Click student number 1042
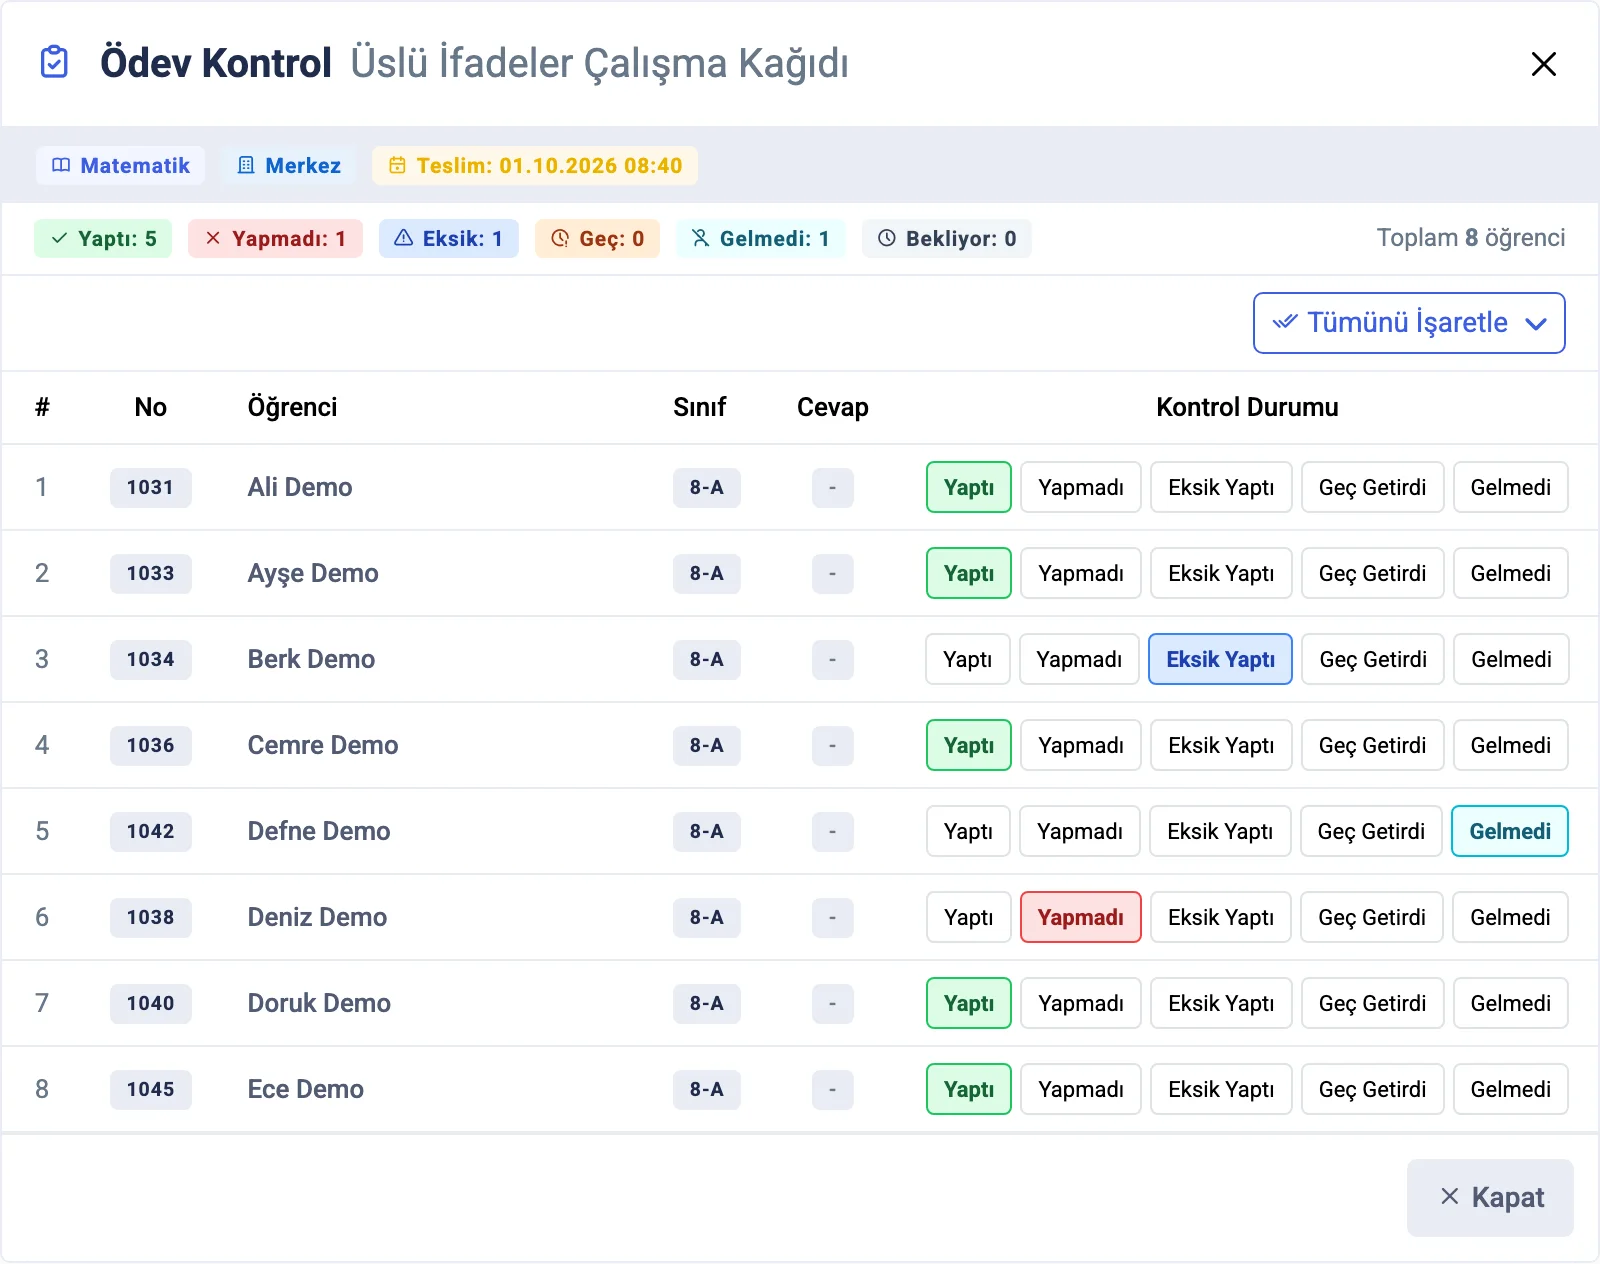This screenshot has height=1264, width=1600. [150, 831]
